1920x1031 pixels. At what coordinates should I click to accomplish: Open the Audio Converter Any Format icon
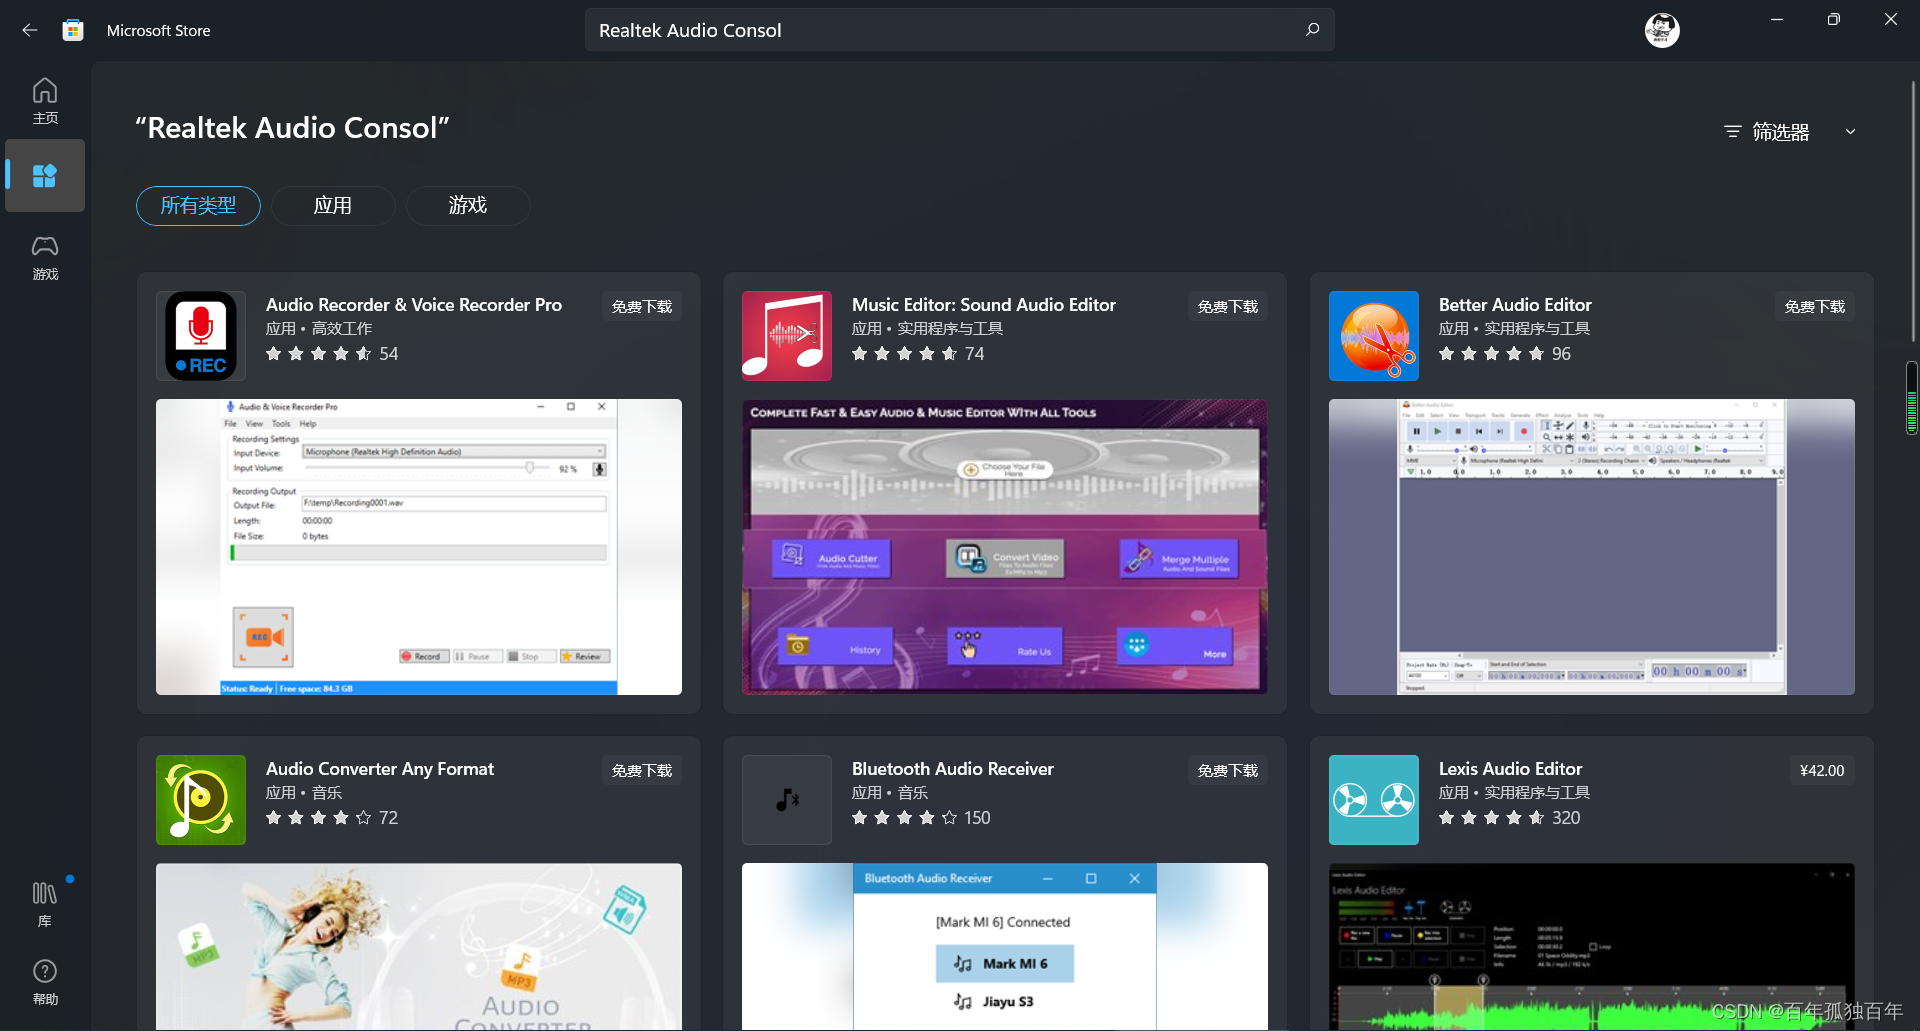click(x=201, y=800)
